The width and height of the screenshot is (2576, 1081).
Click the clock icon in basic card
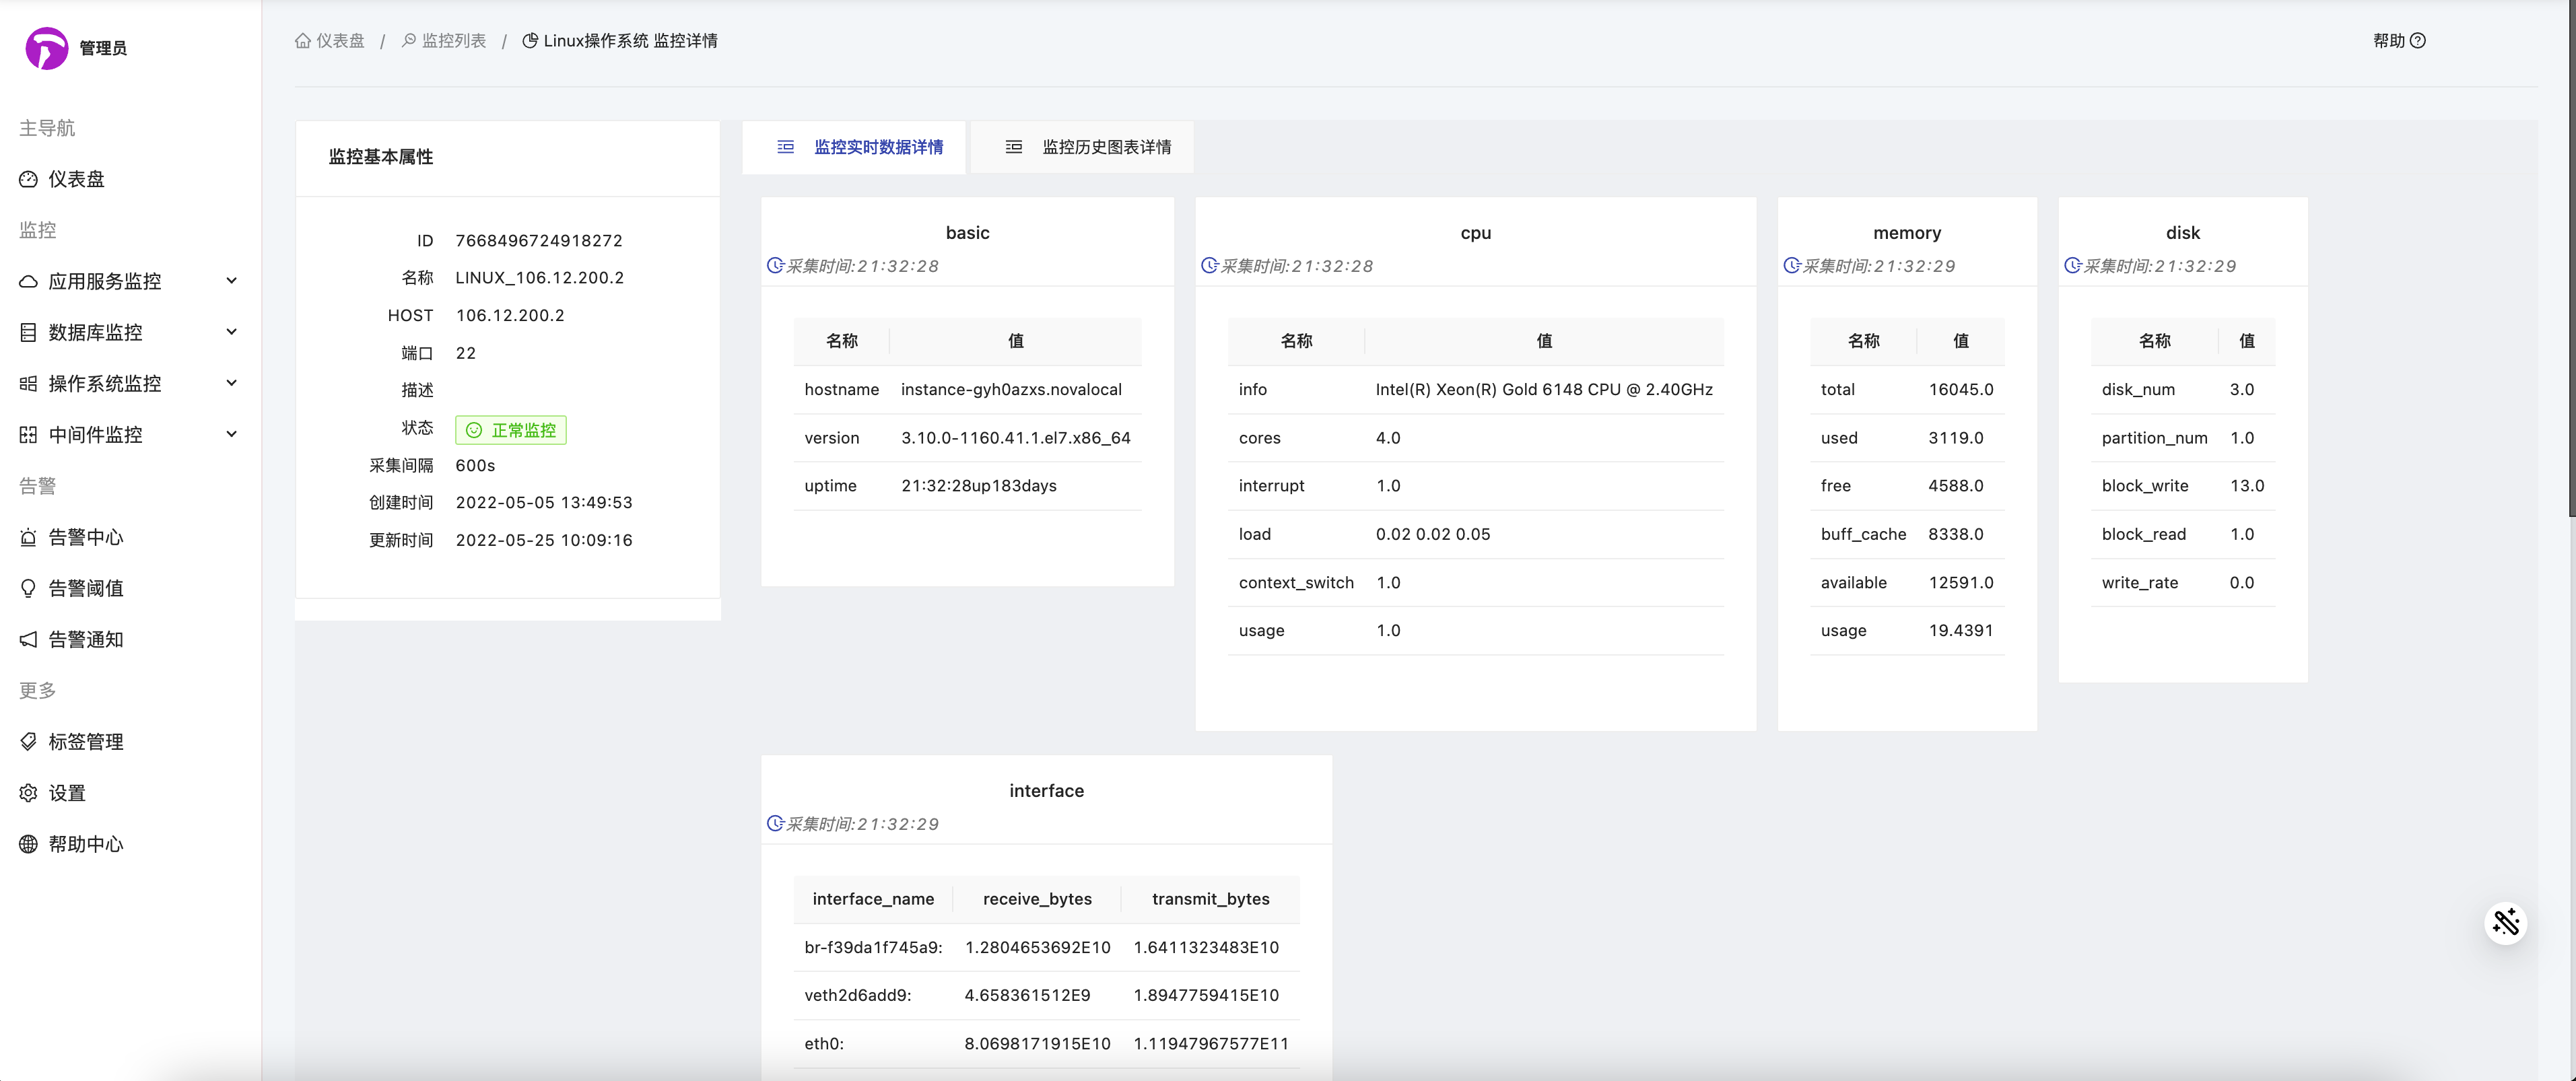coord(775,266)
